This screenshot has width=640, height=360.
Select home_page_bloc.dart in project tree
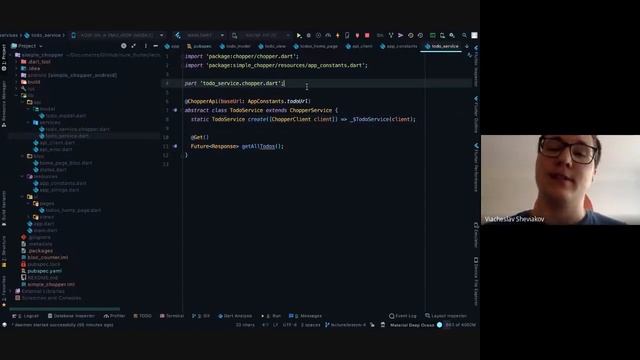coord(63,163)
